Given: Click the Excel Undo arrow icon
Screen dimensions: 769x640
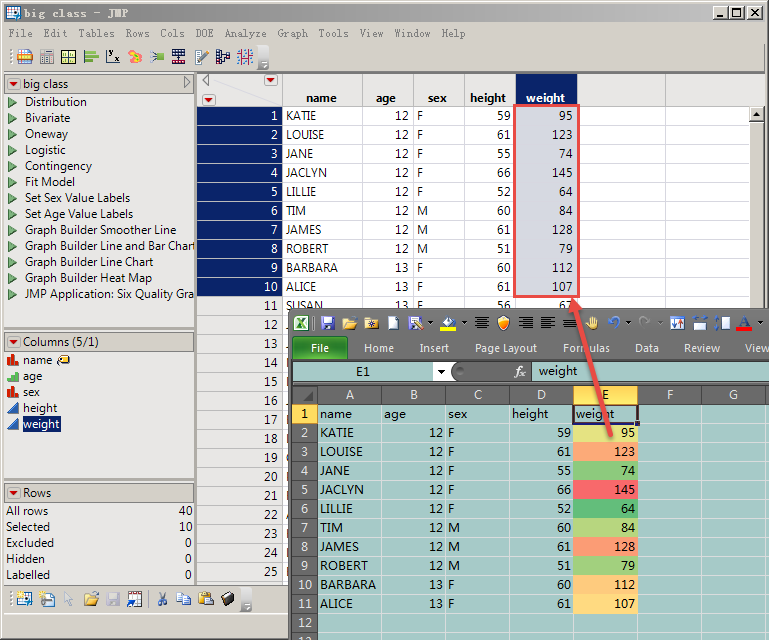Looking at the screenshot, I should point(614,323).
